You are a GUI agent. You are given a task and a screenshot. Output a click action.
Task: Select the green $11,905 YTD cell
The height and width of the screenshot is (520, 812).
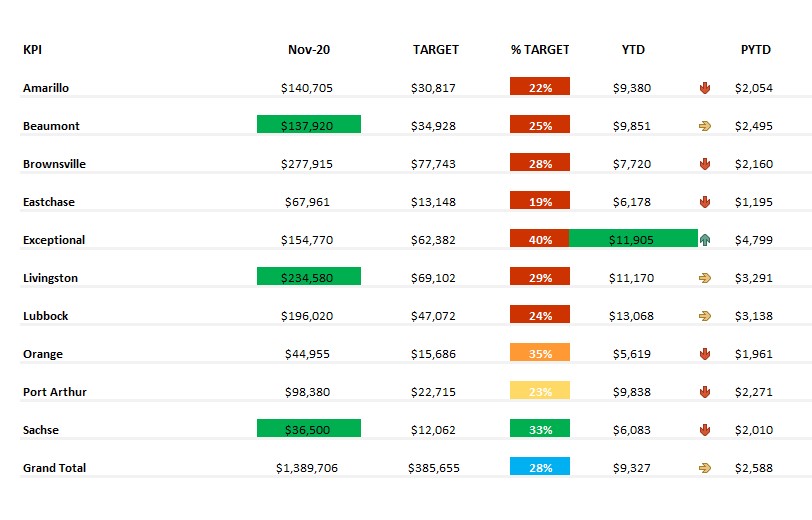(x=632, y=239)
